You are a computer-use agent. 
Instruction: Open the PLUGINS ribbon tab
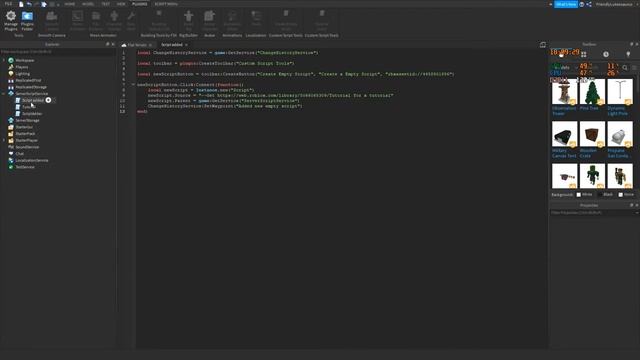pos(140,4)
